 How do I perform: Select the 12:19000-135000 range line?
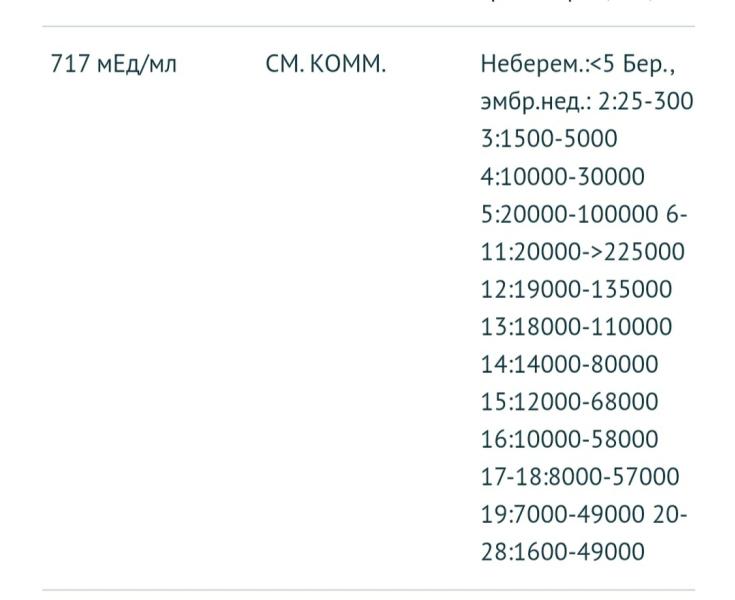pos(576,289)
